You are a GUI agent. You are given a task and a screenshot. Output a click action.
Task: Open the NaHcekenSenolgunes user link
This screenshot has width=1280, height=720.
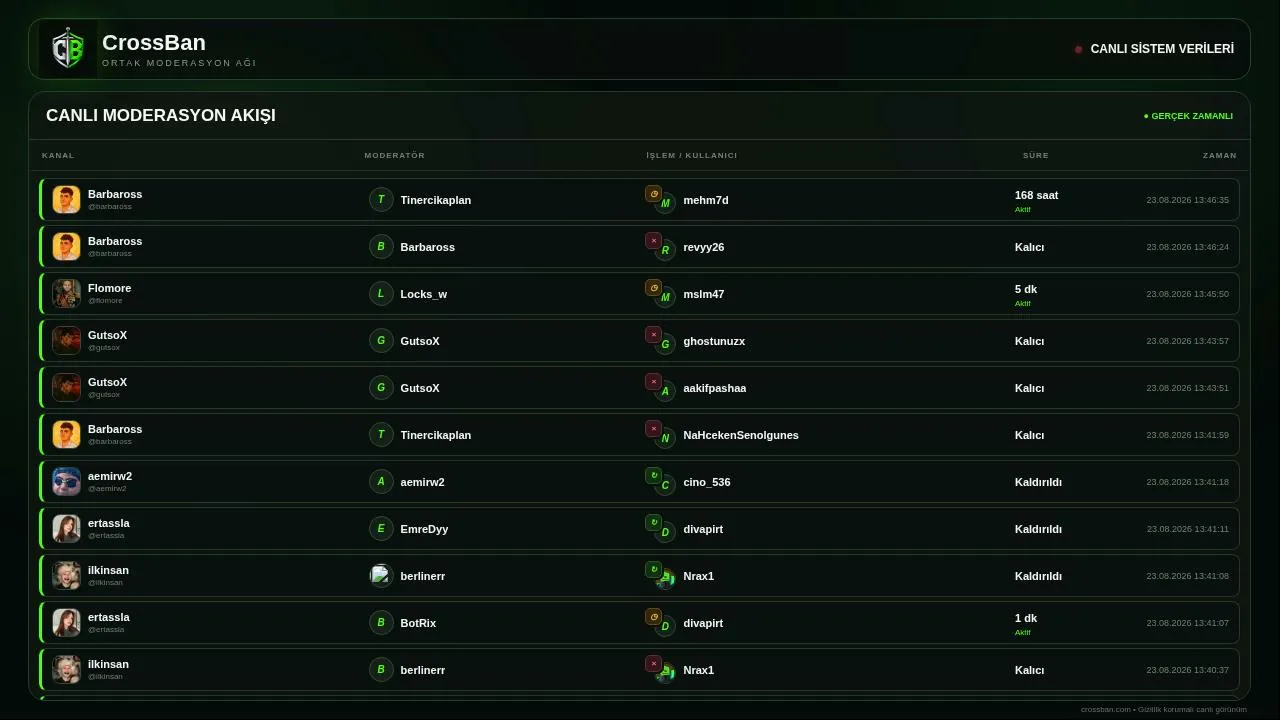(x=741, y=435)
